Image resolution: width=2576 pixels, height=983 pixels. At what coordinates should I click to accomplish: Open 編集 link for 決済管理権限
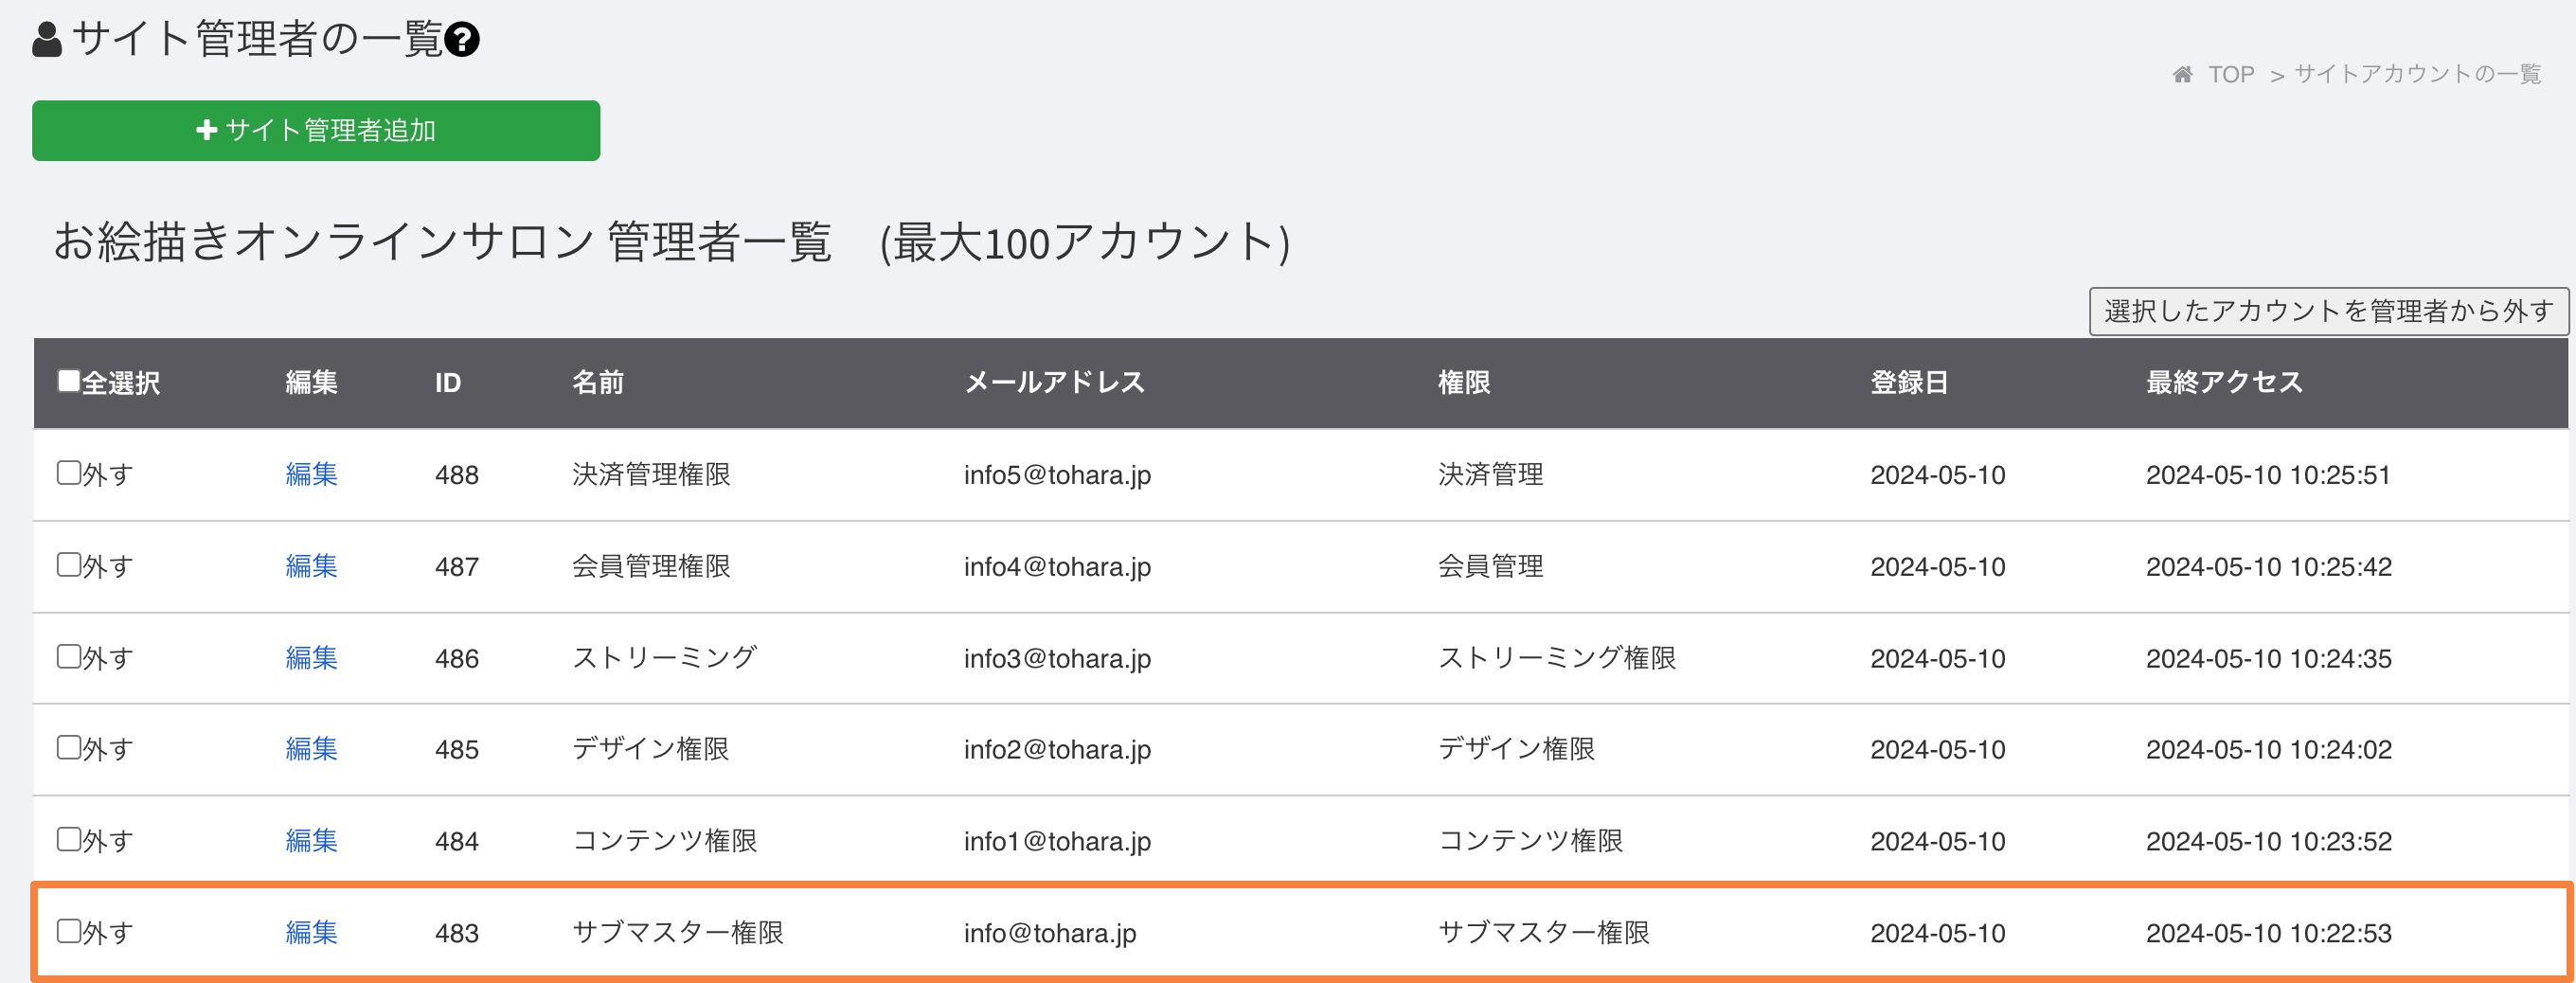(311, 474)
